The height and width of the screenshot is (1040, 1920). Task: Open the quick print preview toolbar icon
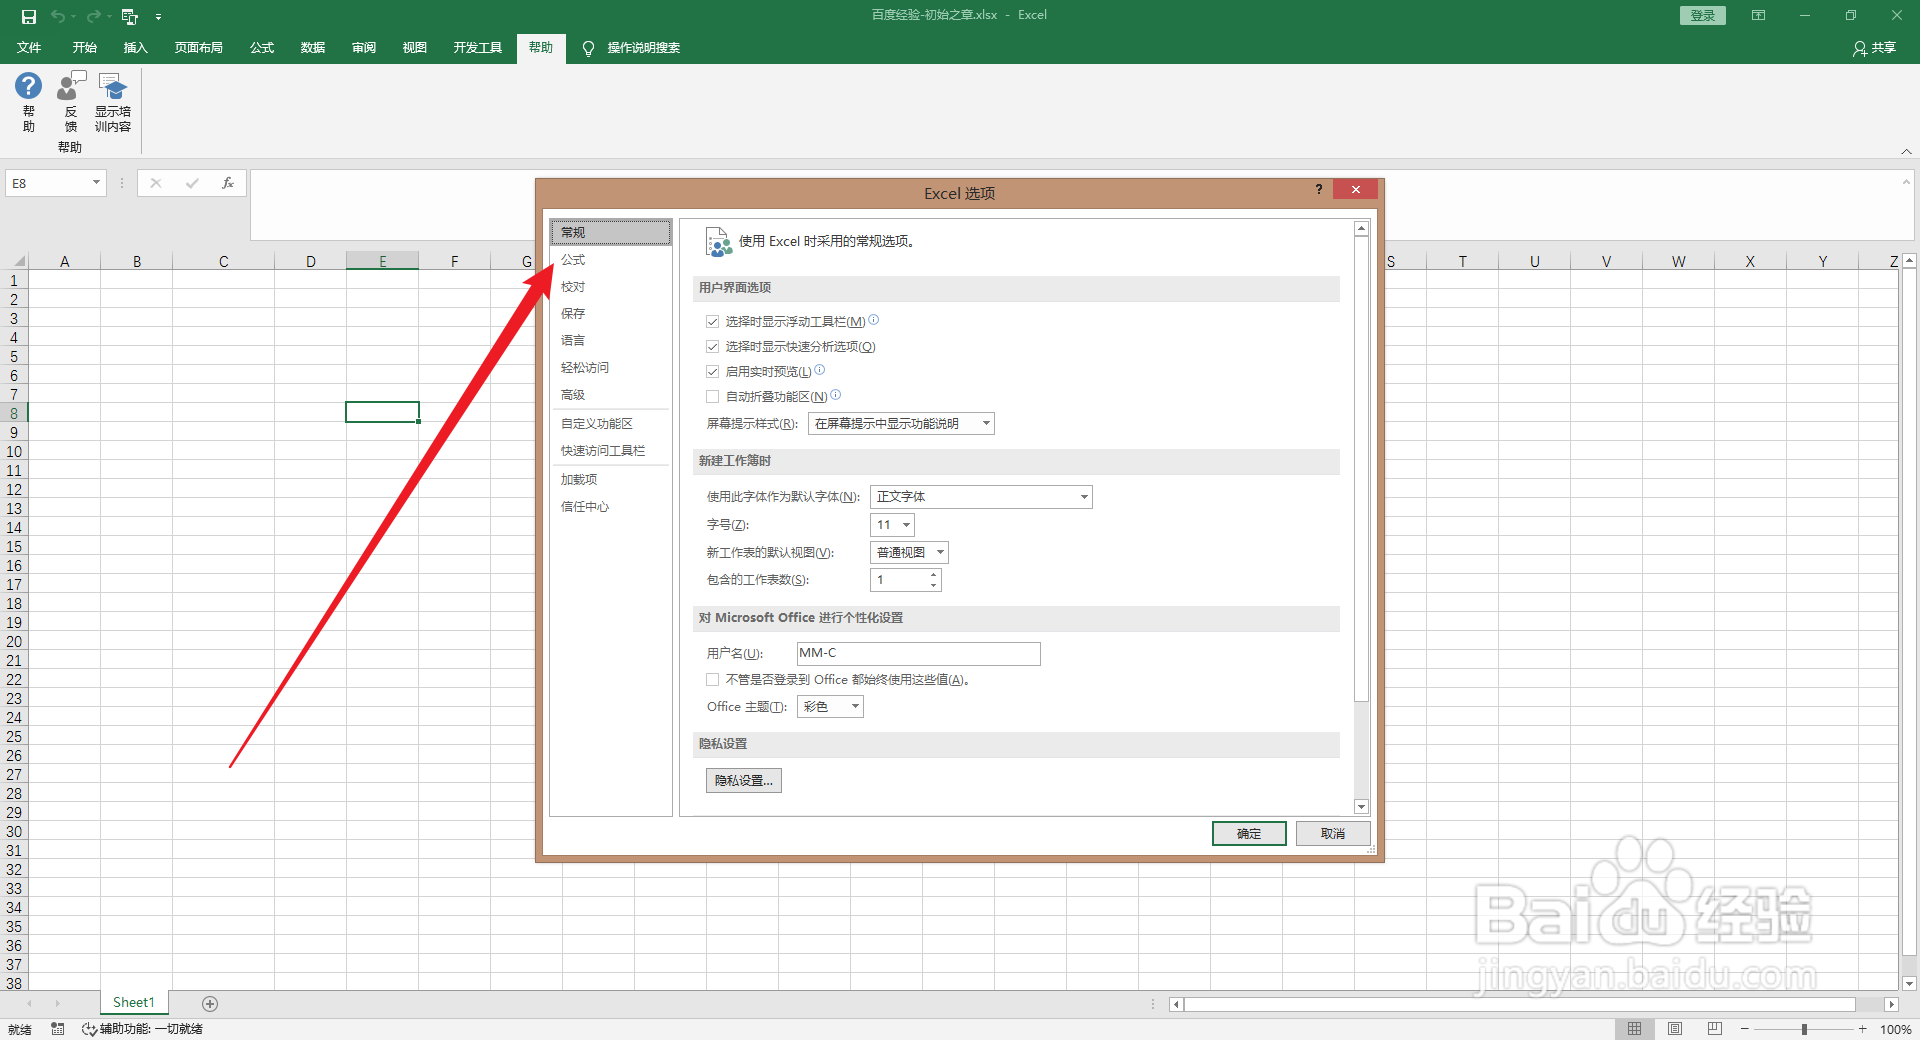click(129, 16)
